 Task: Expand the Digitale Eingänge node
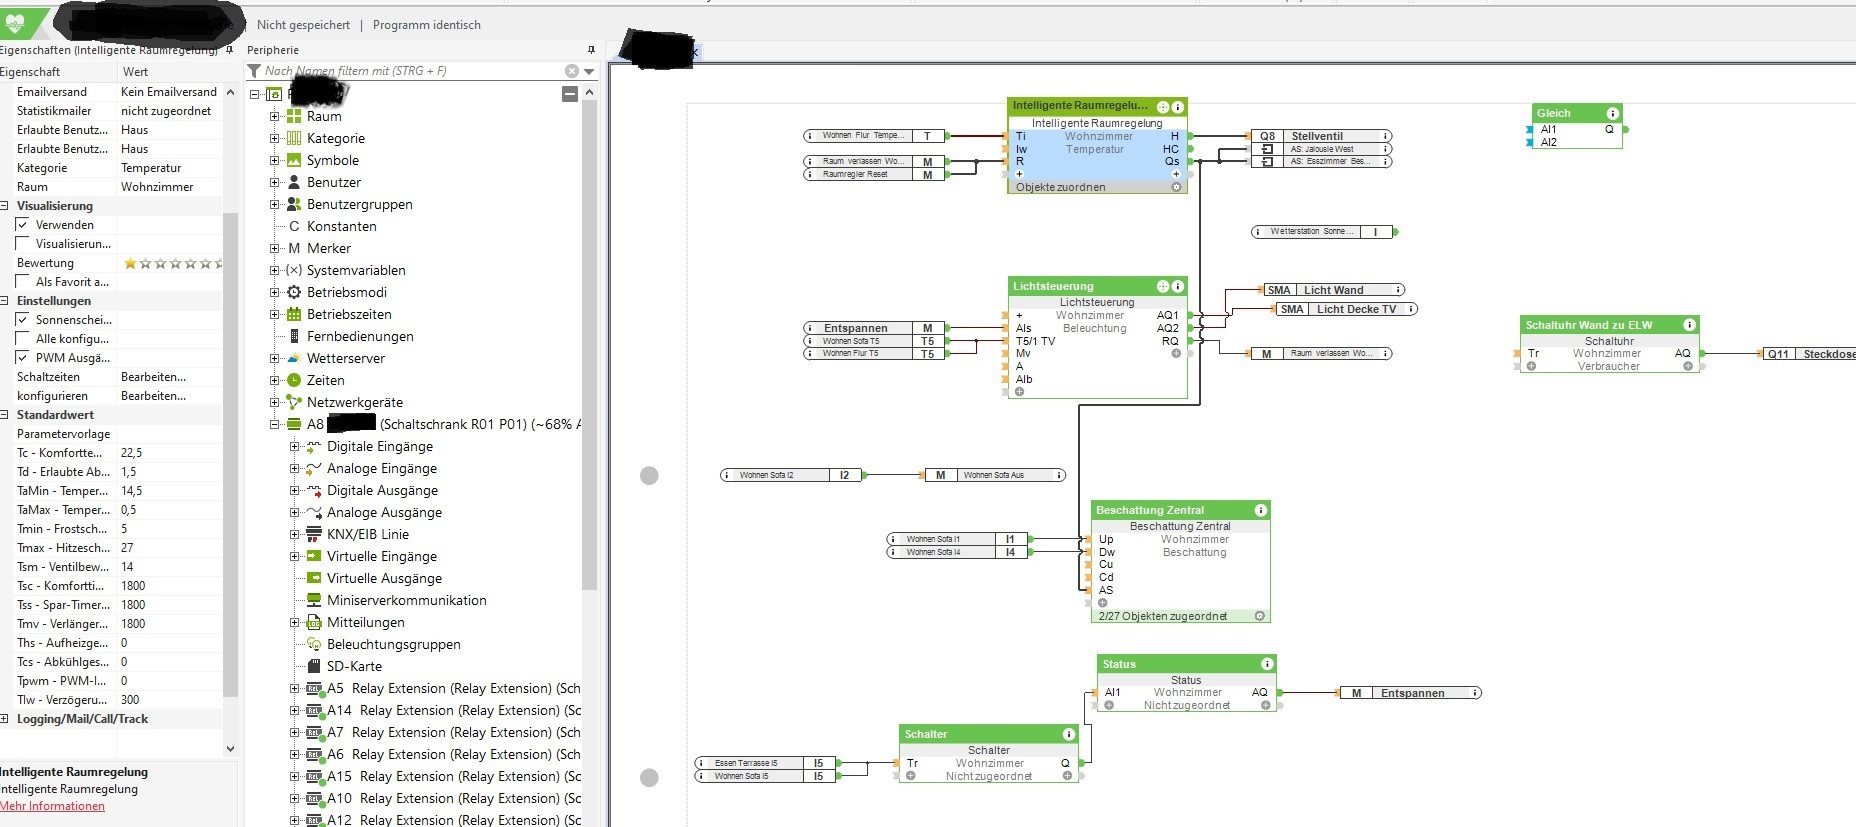click(295, 446)
